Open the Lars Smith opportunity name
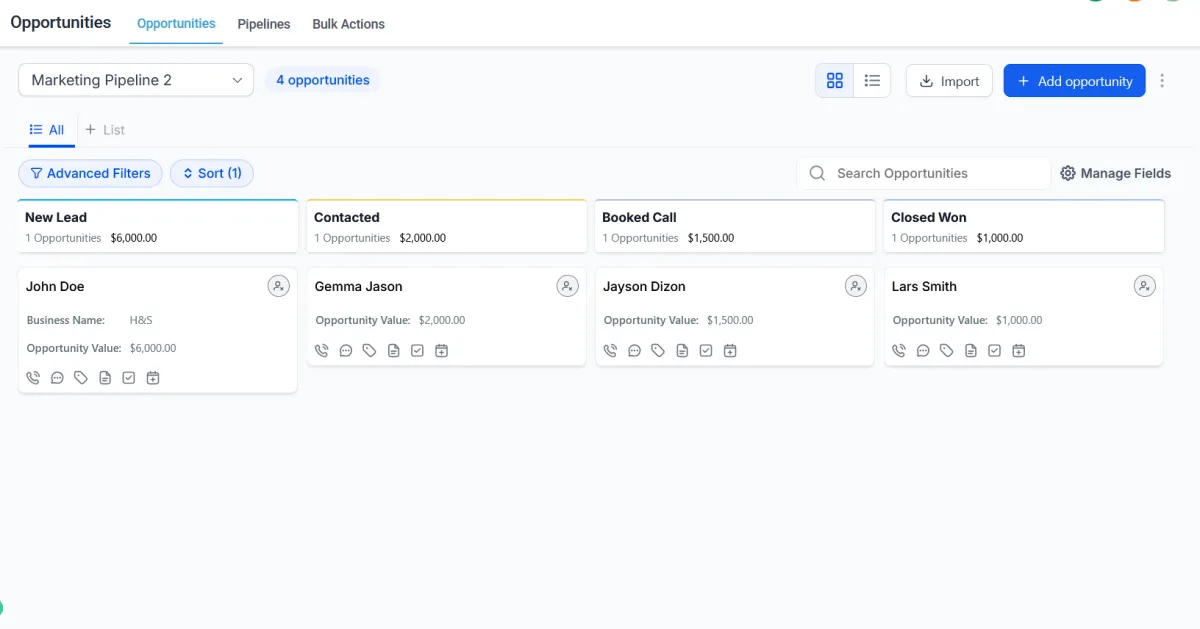 (924, 286)
